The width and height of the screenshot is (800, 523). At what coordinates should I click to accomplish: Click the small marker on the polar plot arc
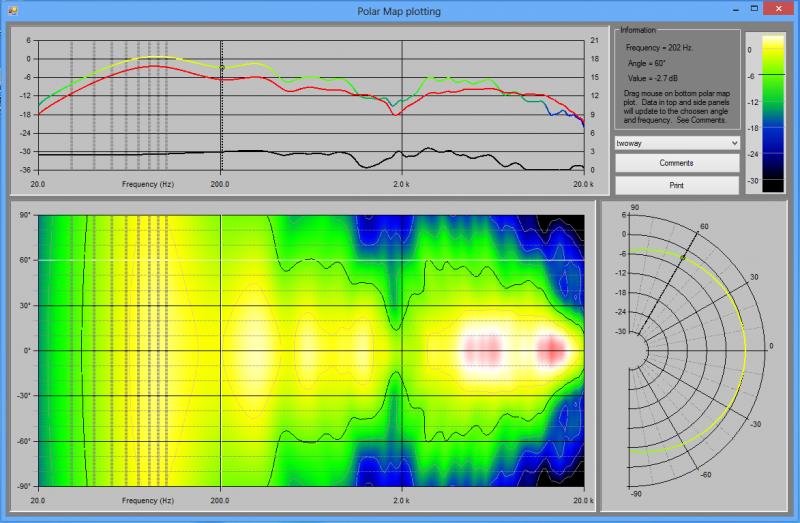coord(683,257)
